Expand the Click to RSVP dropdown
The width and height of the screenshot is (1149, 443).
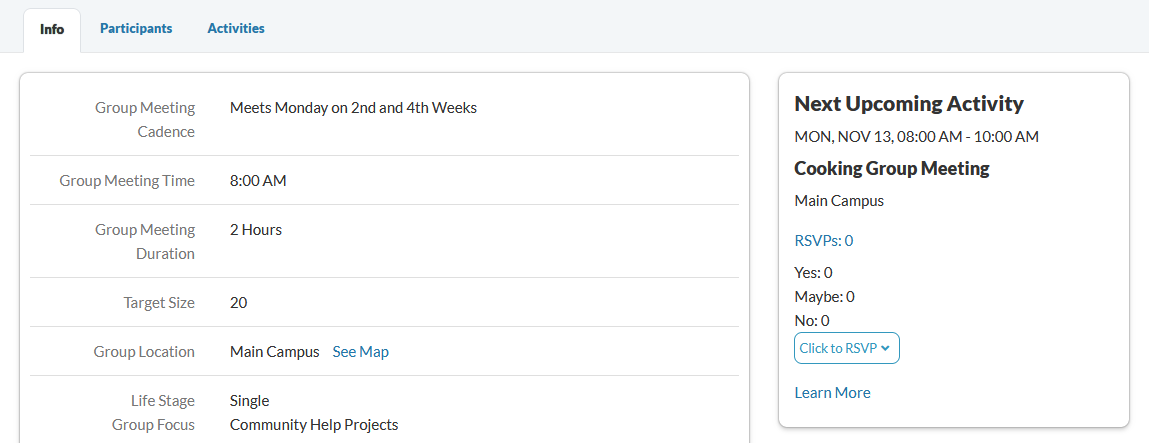click(846, 348)
